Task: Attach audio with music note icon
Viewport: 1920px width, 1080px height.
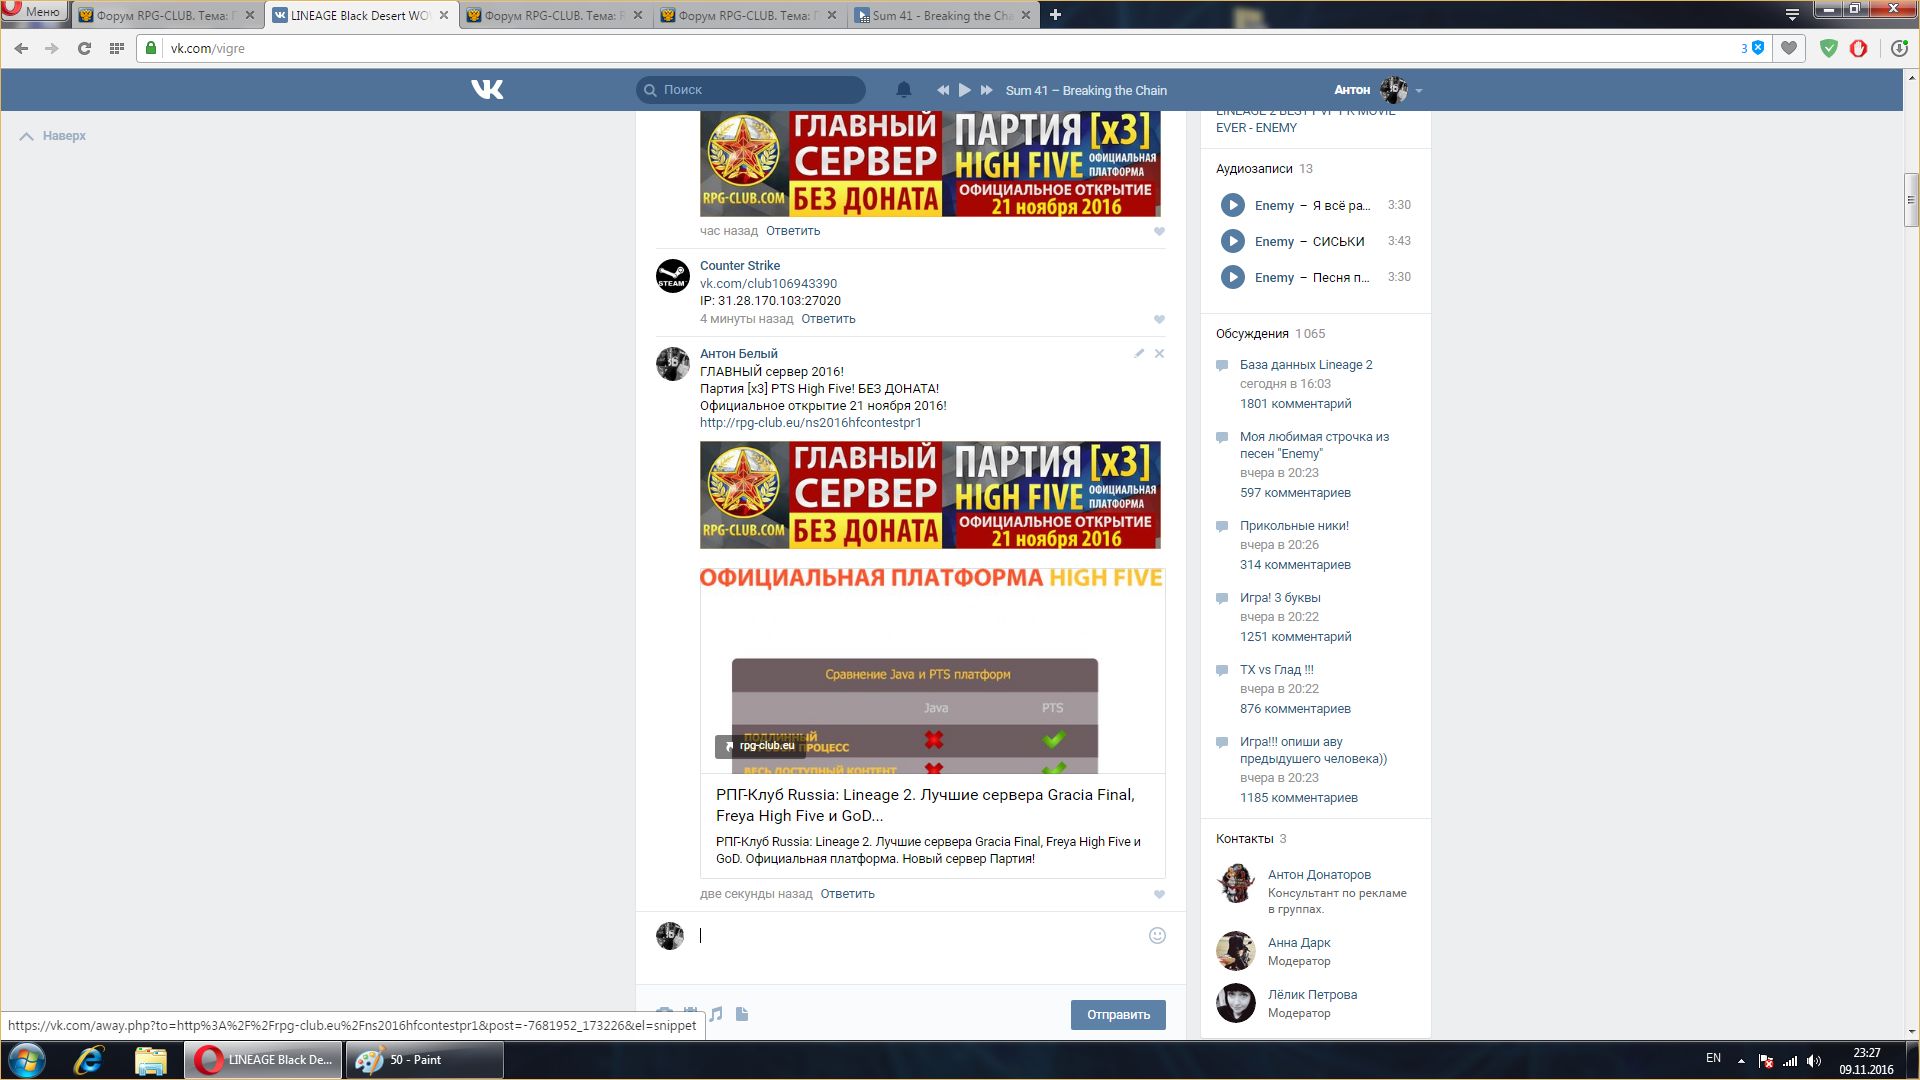Action: [716, 1014]
